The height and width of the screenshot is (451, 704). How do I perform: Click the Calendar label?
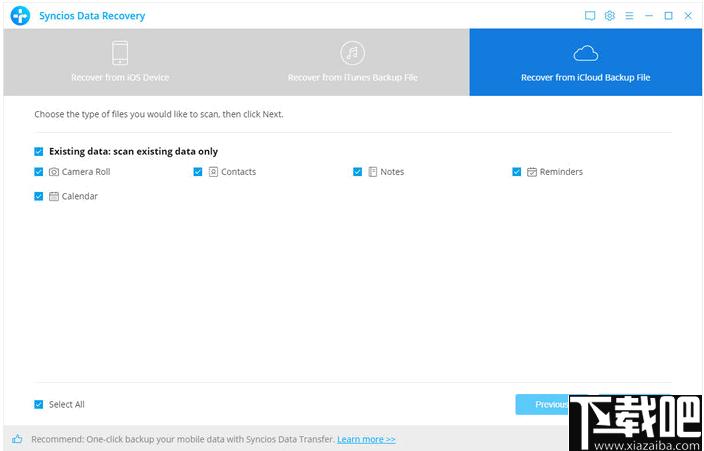[x=79, y=196]
